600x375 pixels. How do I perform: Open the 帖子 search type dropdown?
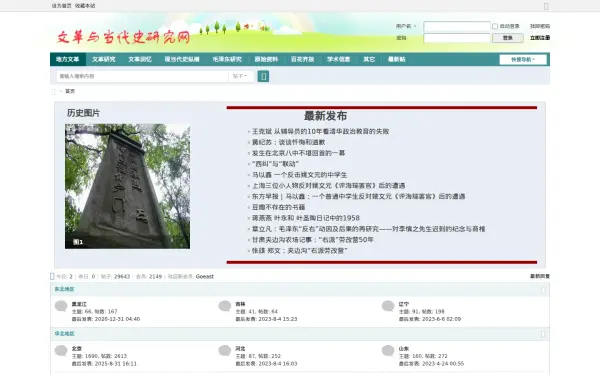240,76
